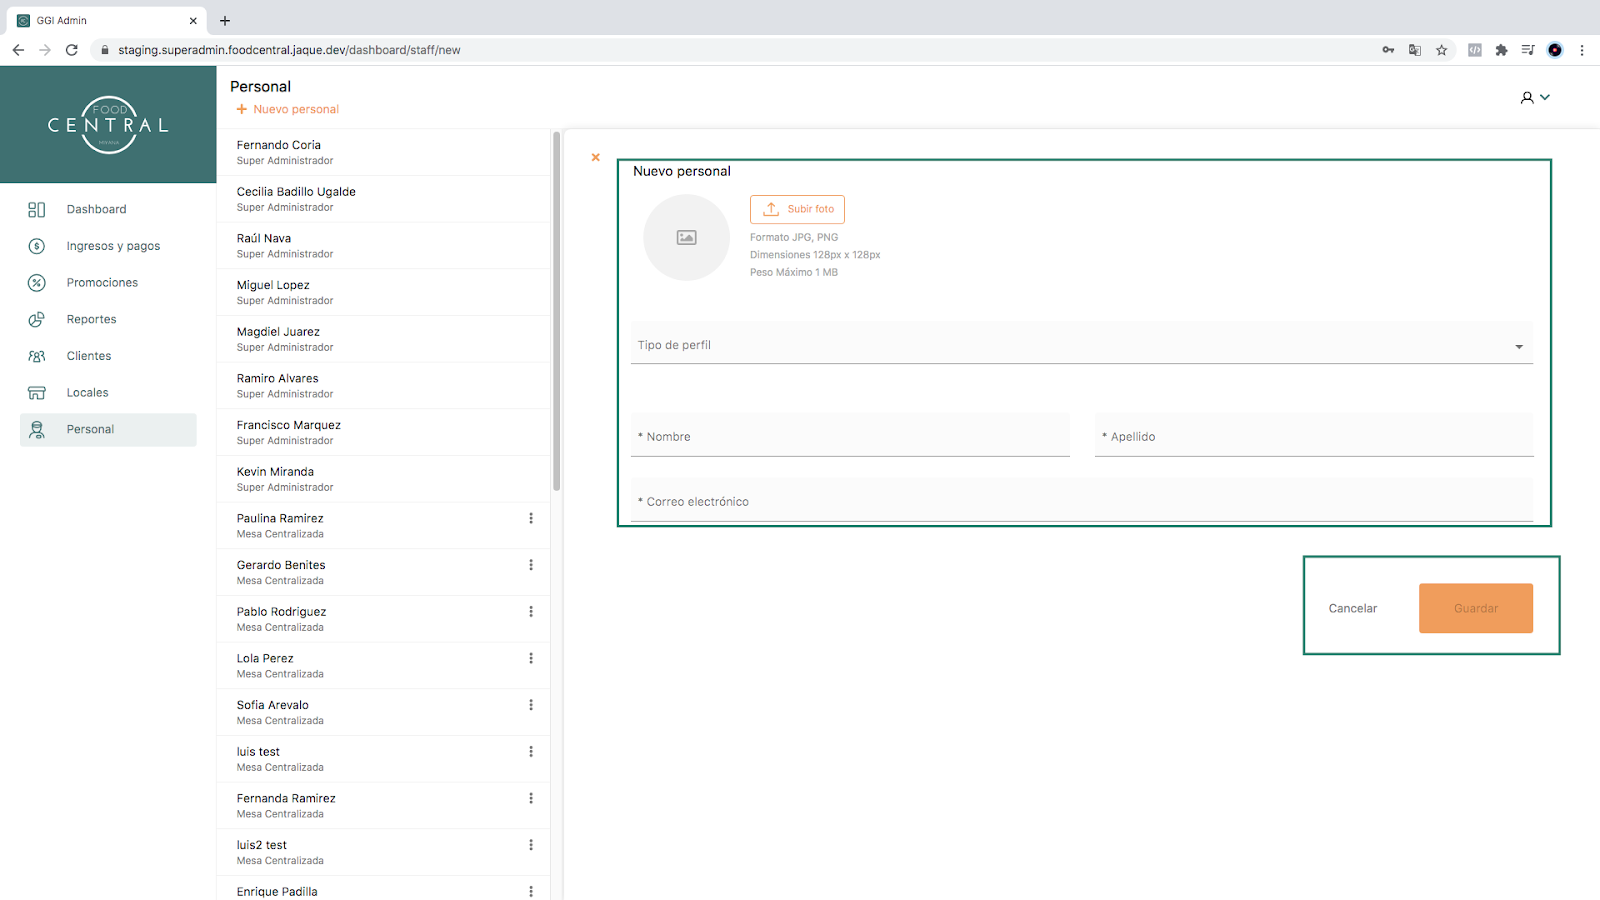Open options menu for luis2 test

click(x=531, y=845)
